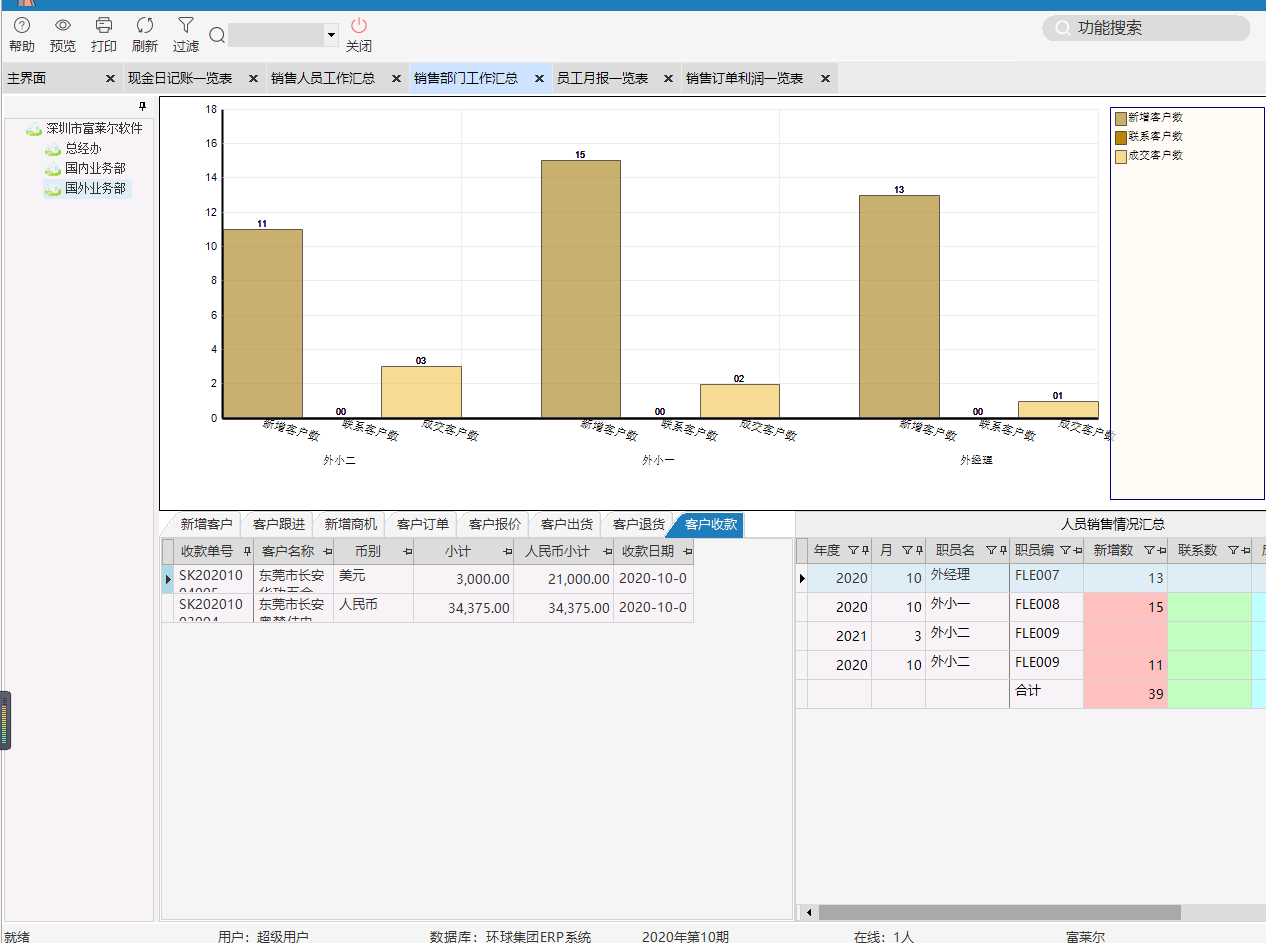
Task: Click the 联系客户数 legend color swatch
Action: [x=1120, y=137]
